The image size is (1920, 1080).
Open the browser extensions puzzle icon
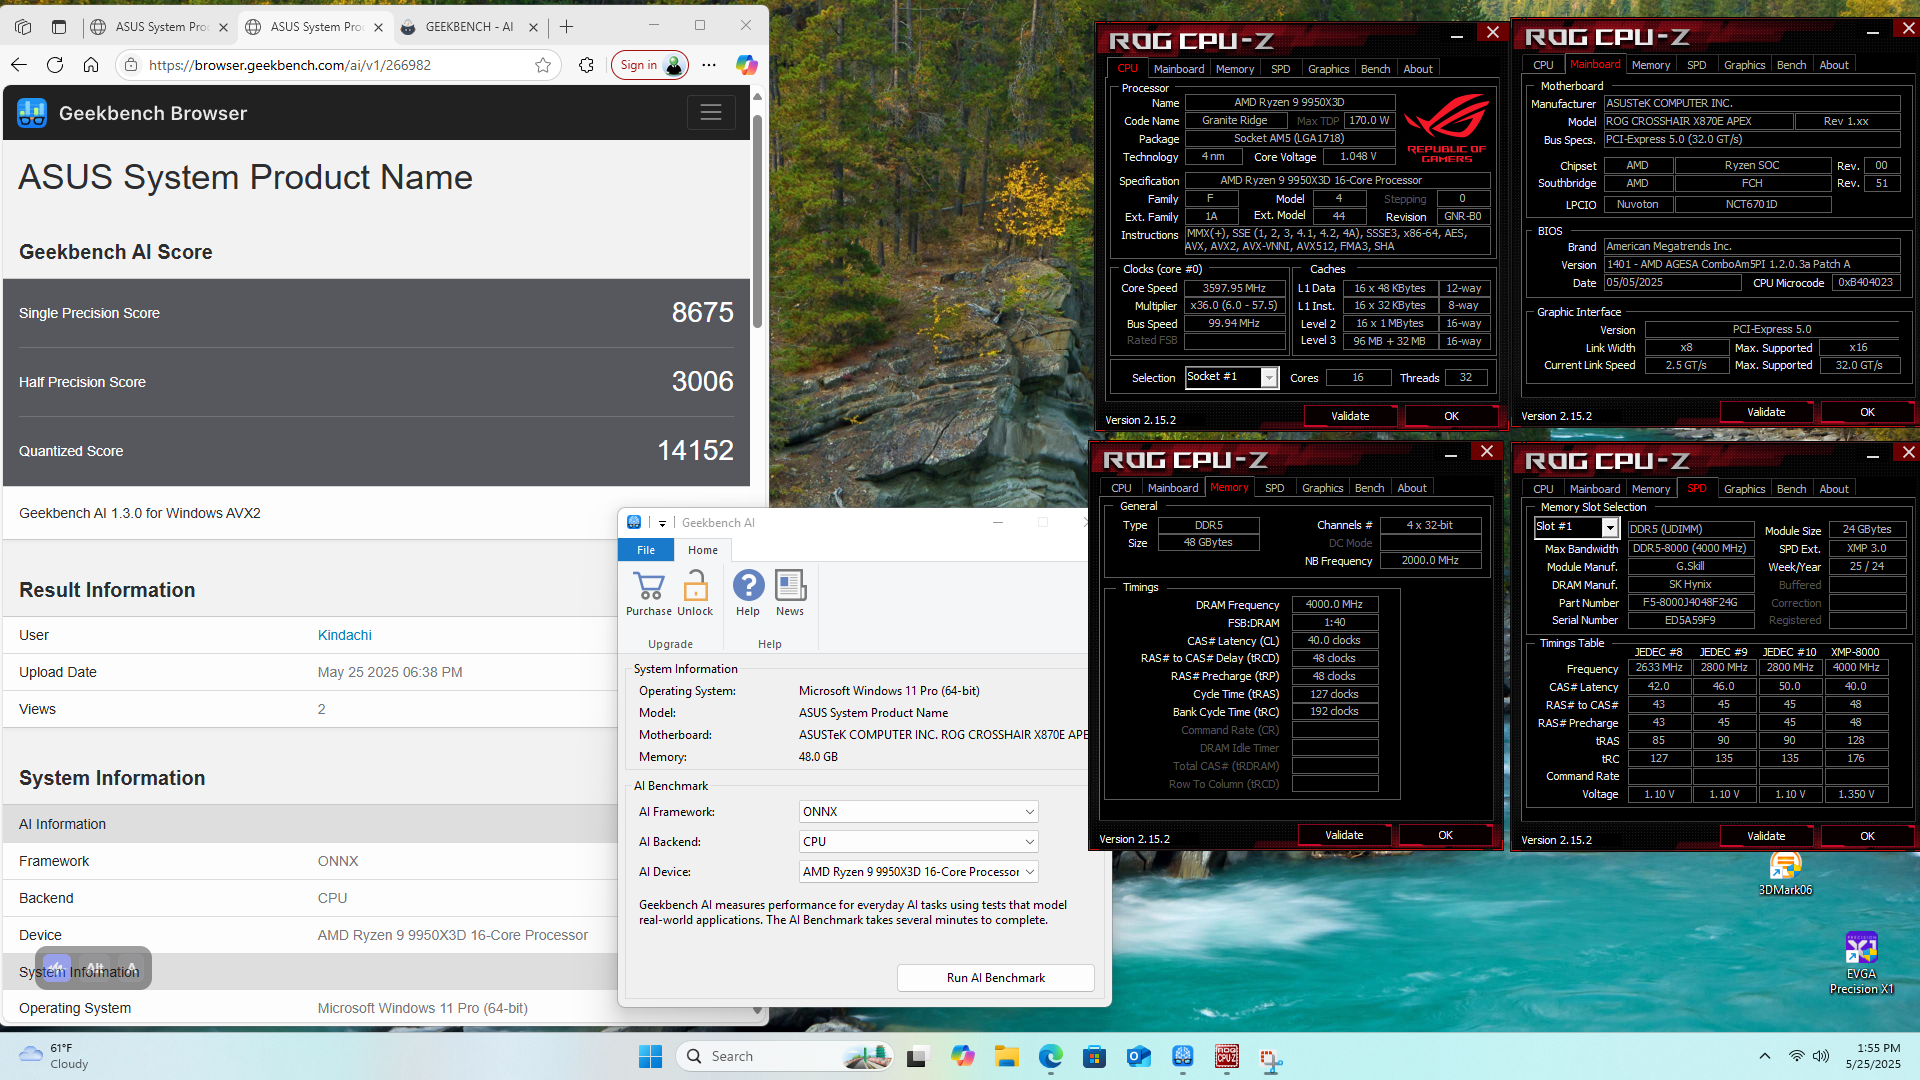(586, 65)
